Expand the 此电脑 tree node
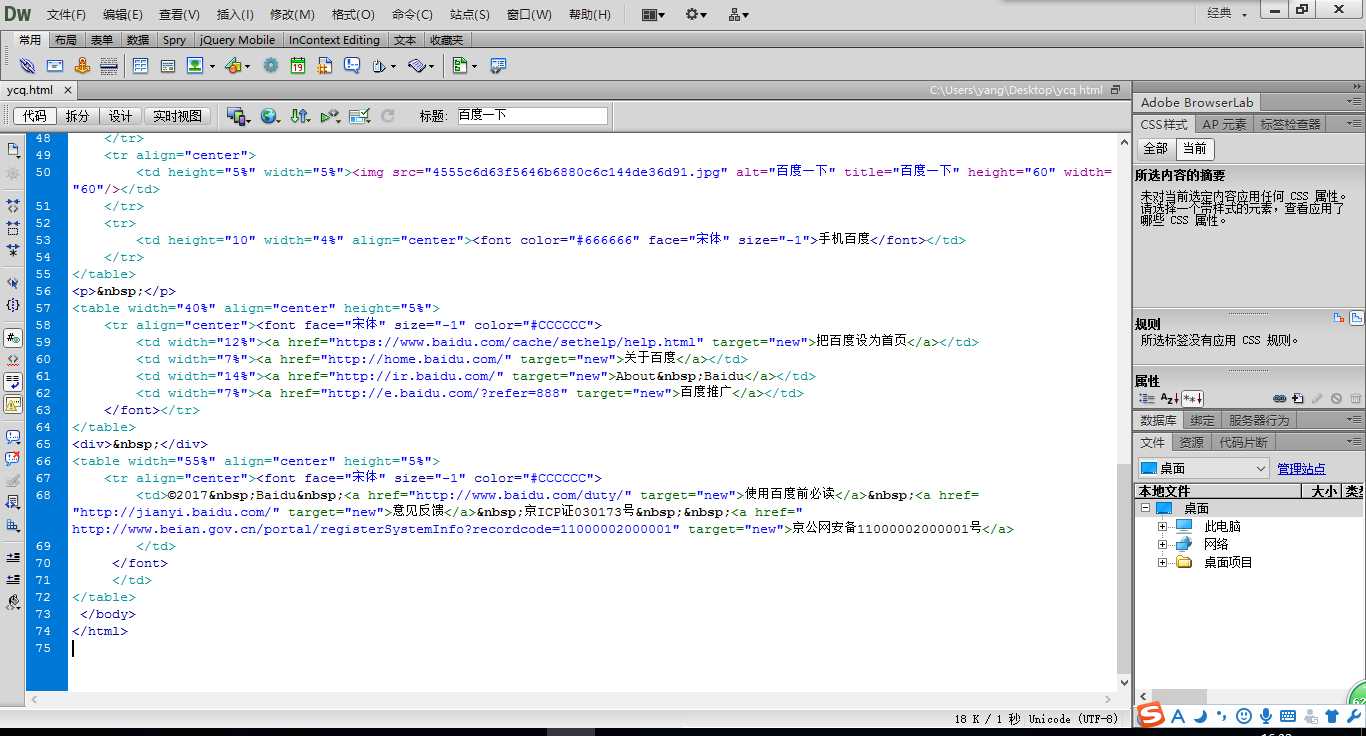 (x=1162, y=526)
